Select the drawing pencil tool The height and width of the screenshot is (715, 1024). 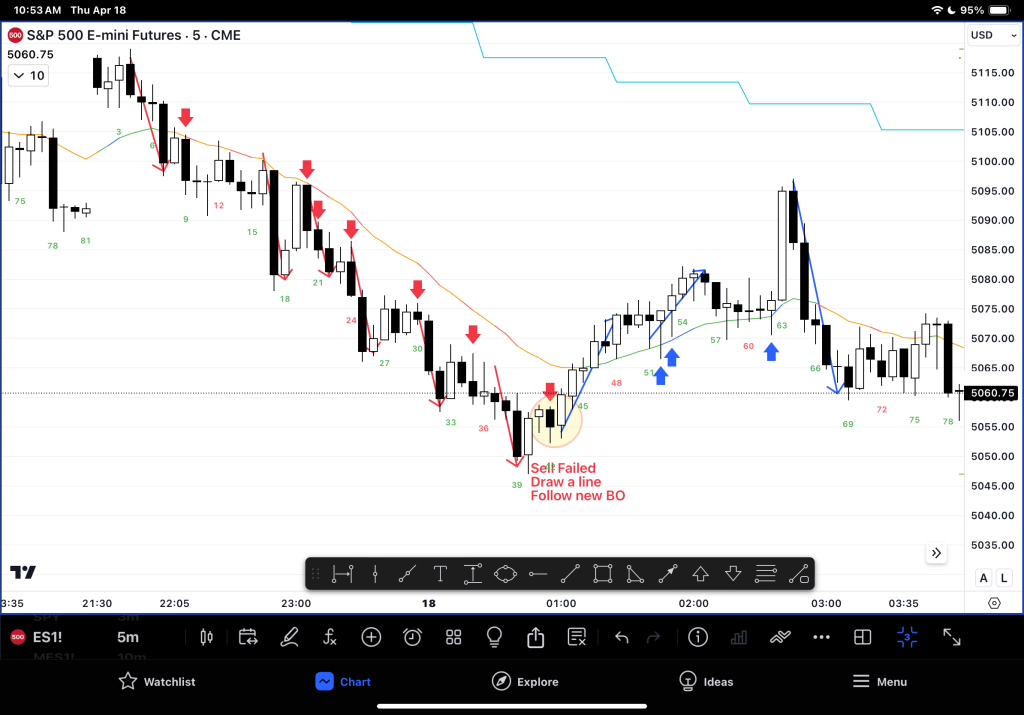coord(289,637)
